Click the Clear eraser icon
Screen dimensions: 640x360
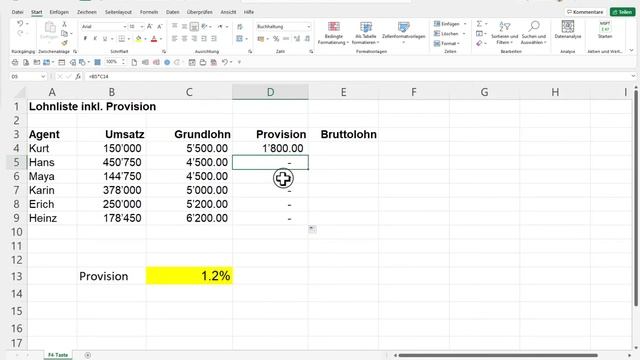tap(480, 43)
